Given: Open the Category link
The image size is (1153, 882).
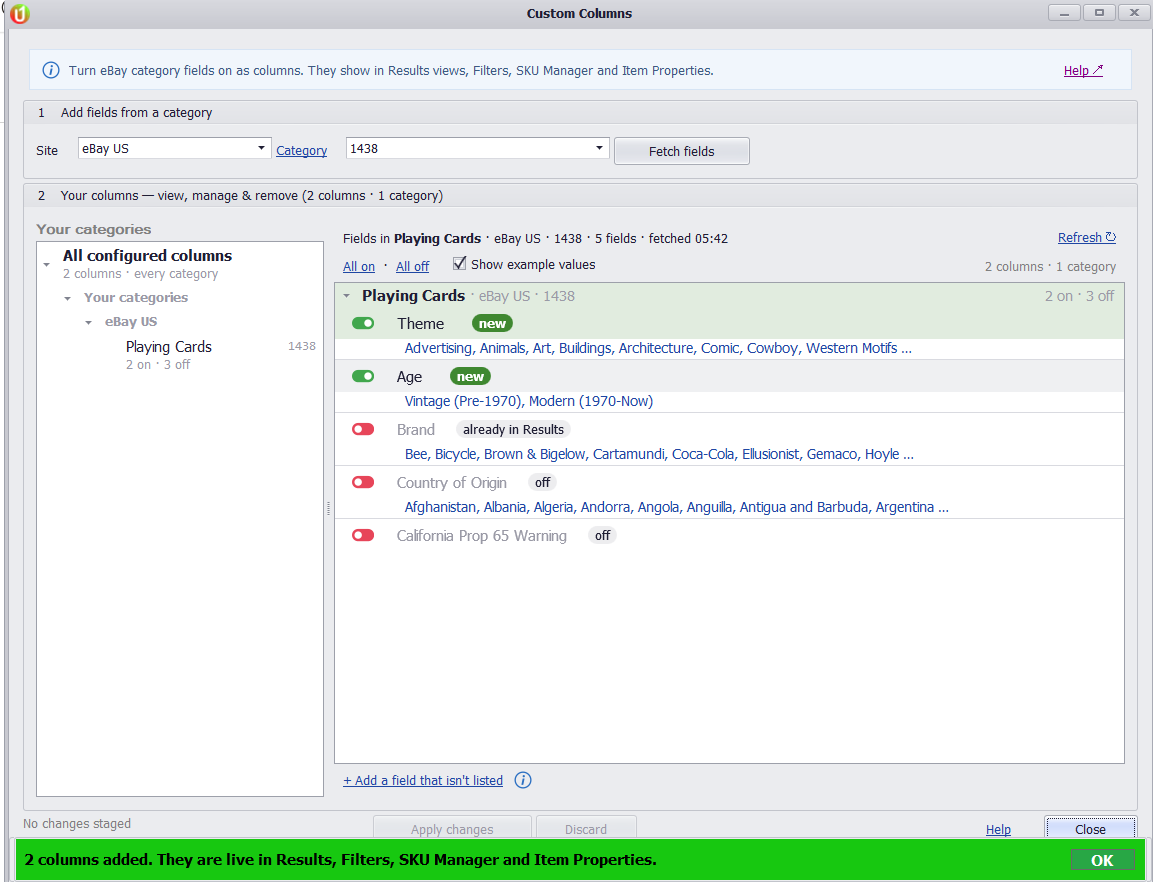Looking at the screenshot, I should (x=301, y=150).
